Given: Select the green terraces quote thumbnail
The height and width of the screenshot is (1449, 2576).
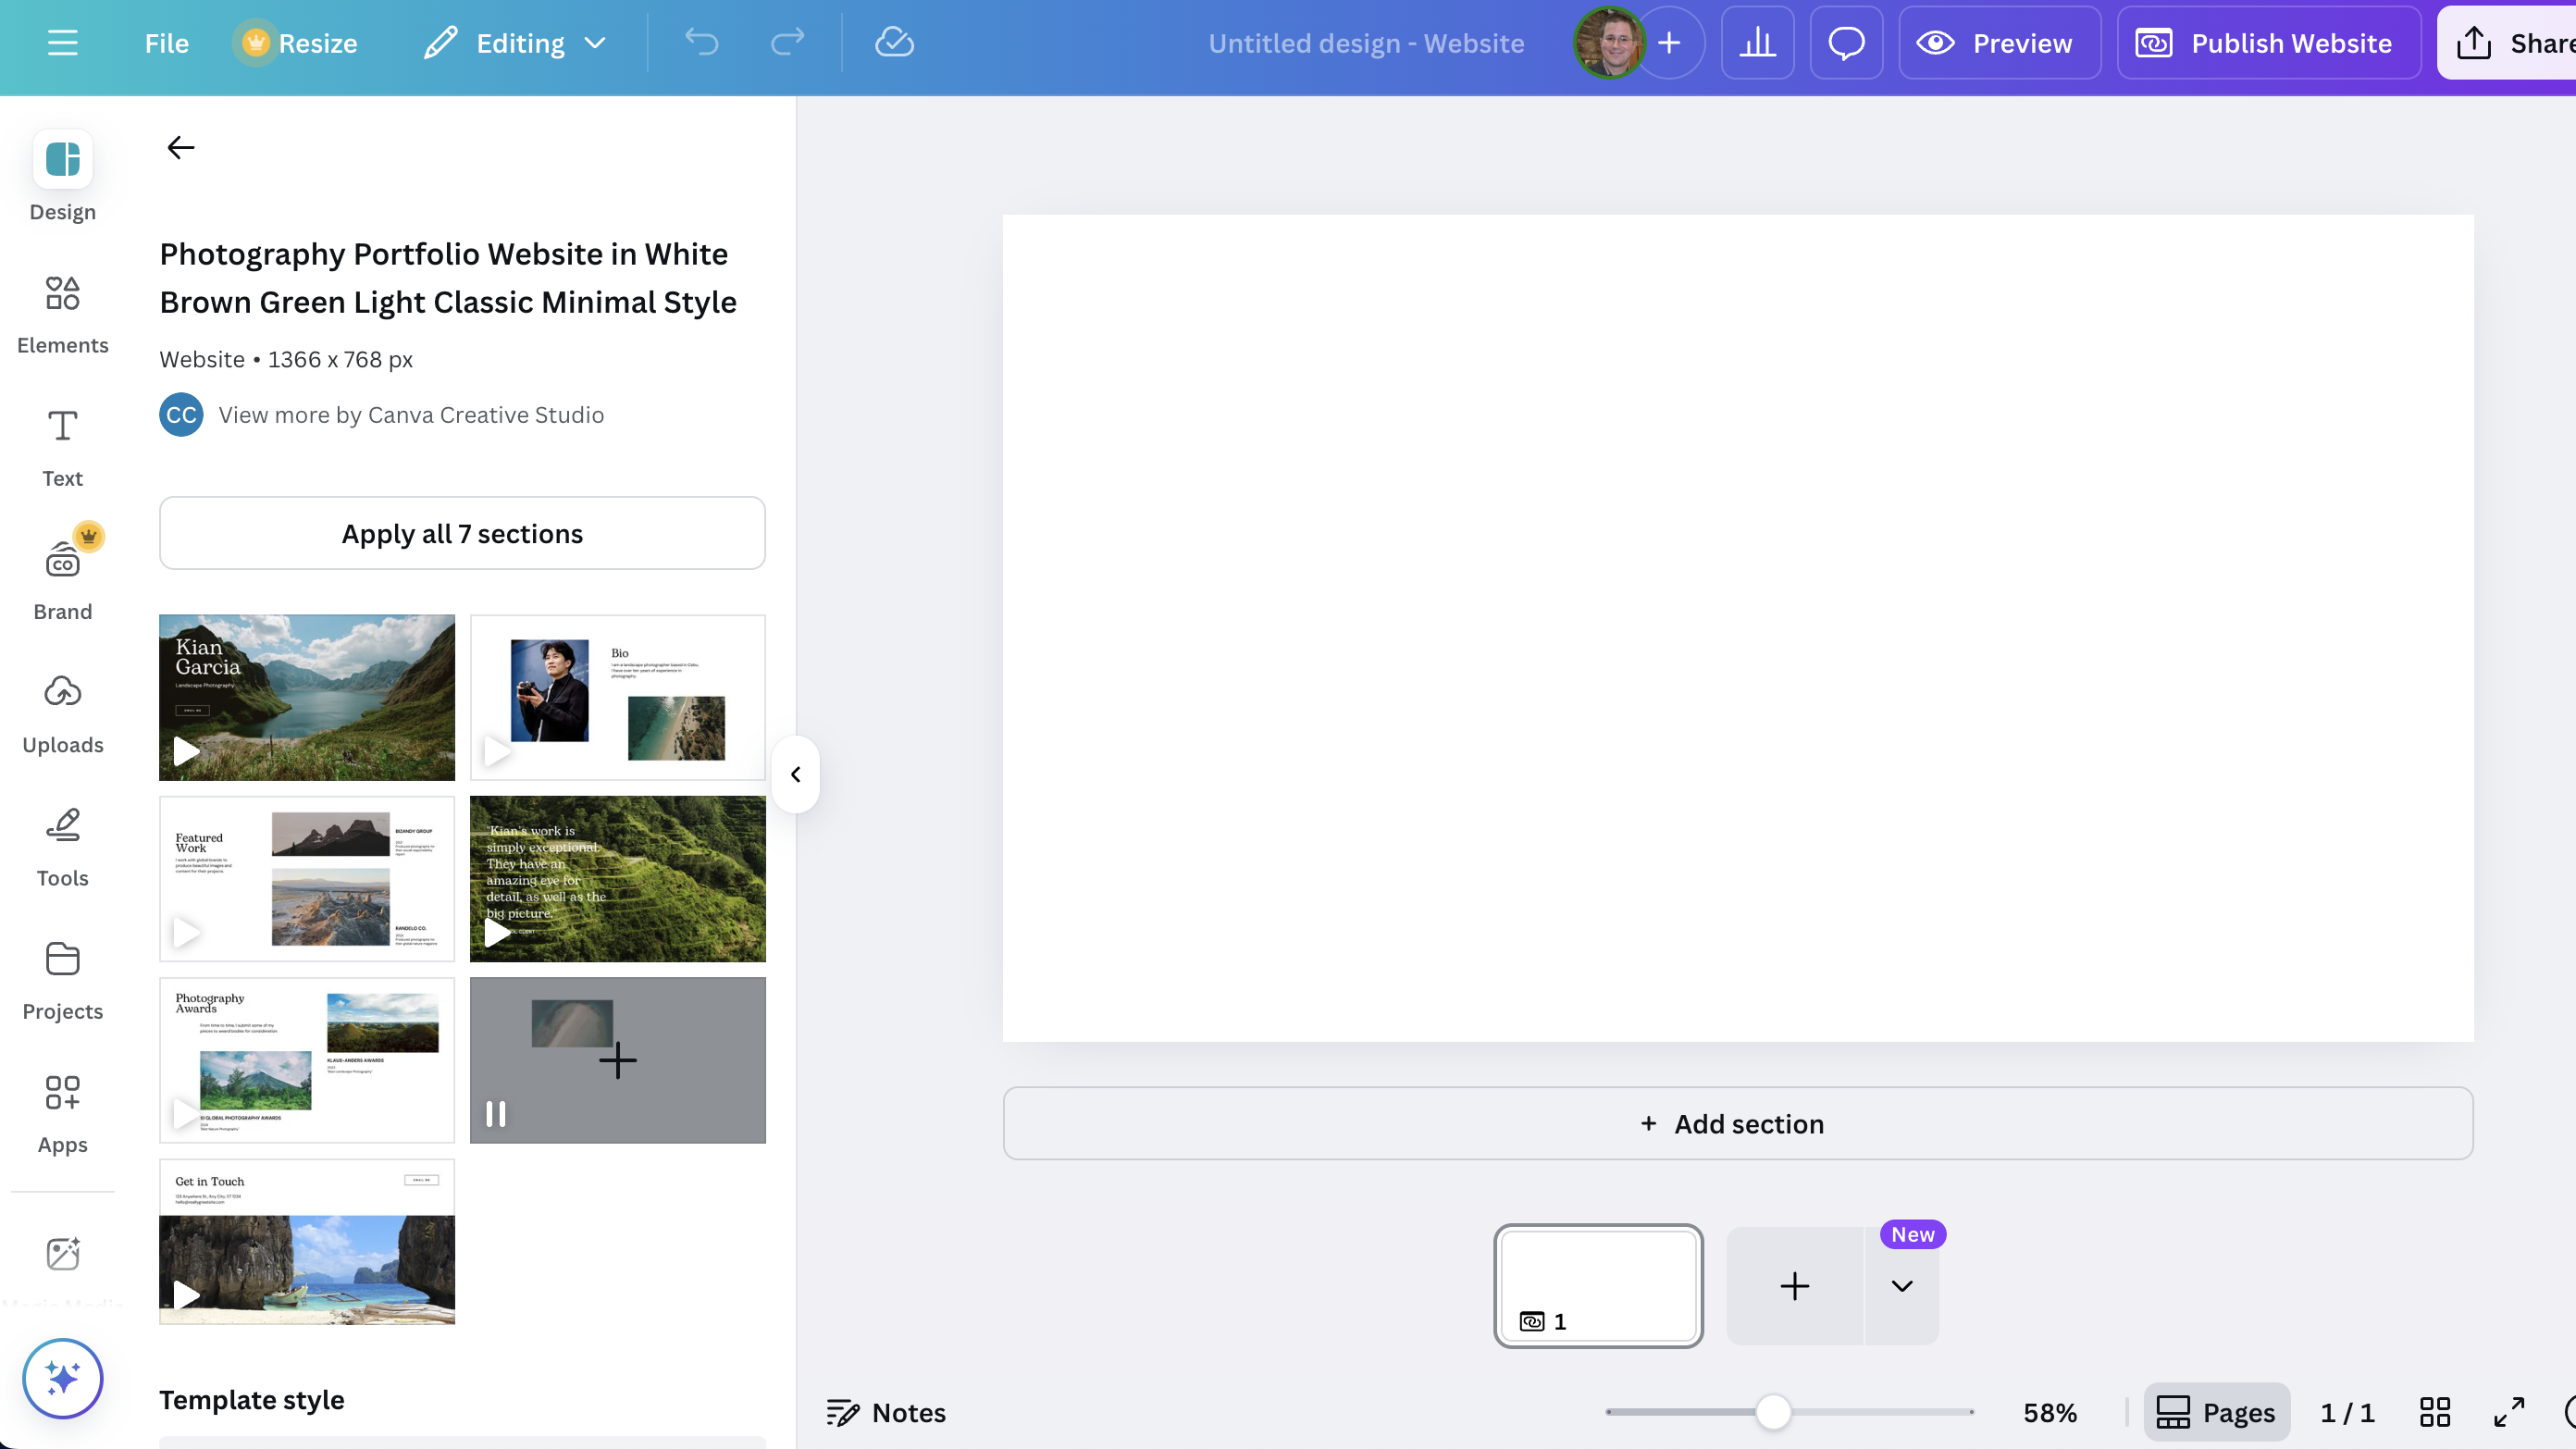Looking at the screenshot, I should (x=618, y=879).
